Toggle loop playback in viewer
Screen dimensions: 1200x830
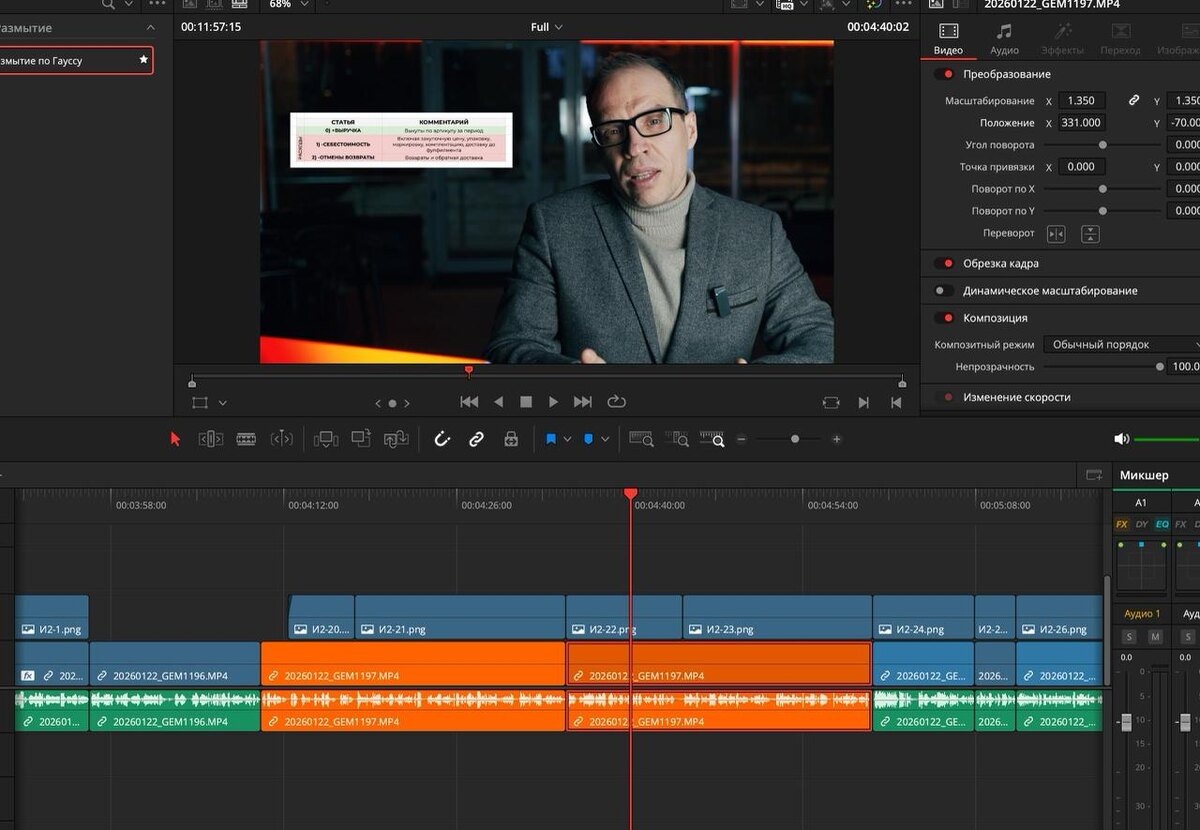coord(616,402)
